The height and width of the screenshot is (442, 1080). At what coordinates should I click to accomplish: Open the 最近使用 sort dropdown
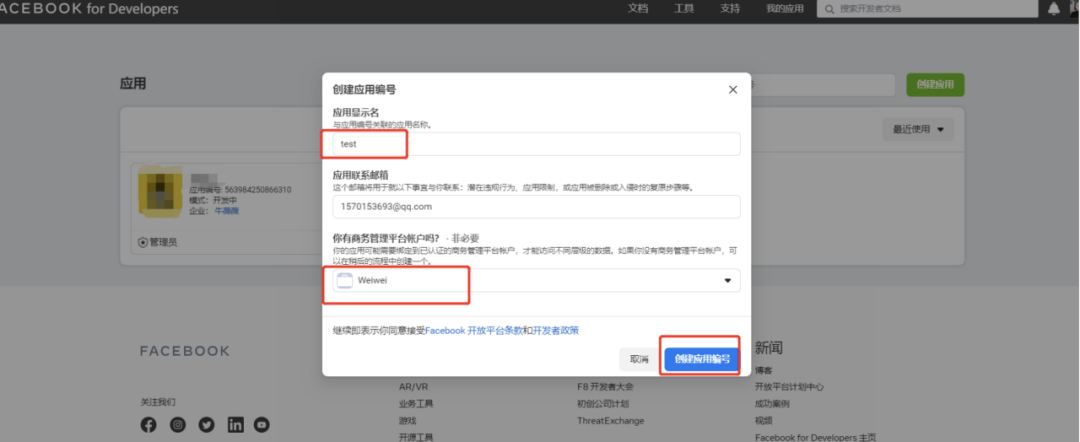tap(918, 129)
